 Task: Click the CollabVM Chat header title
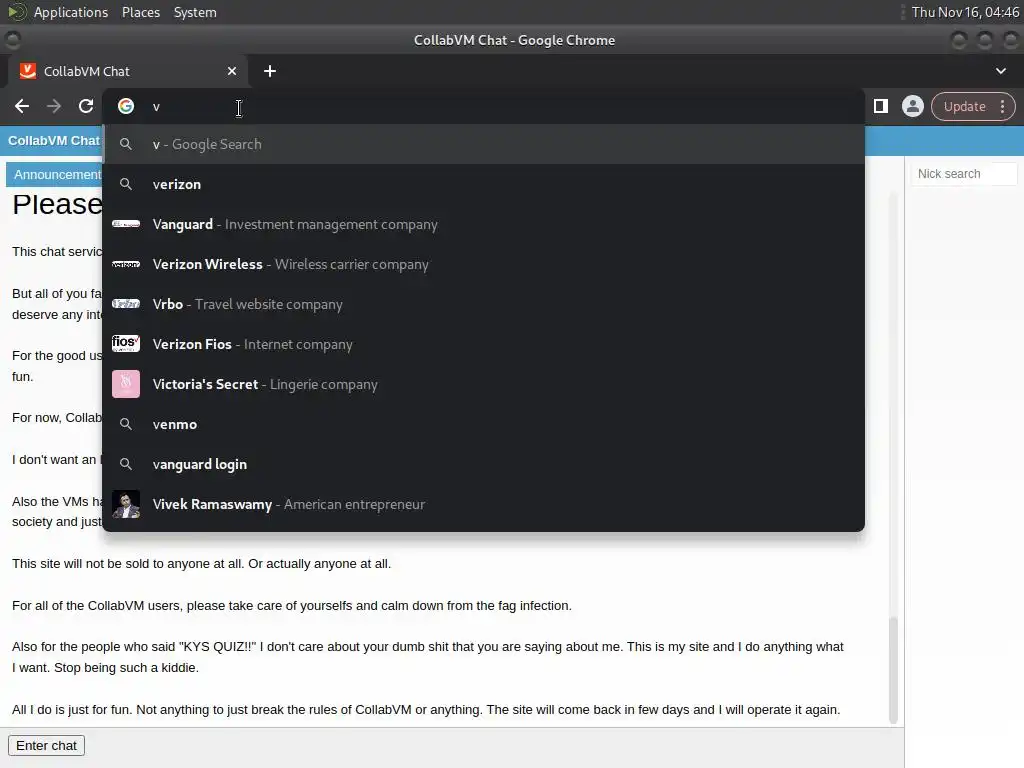54,140
